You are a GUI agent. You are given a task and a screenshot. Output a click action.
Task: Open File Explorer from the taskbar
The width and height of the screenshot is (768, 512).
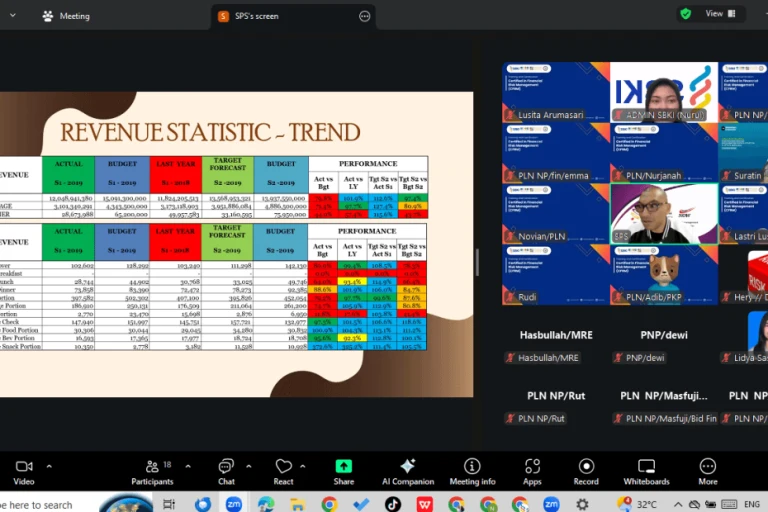click(x=297, y=504)
